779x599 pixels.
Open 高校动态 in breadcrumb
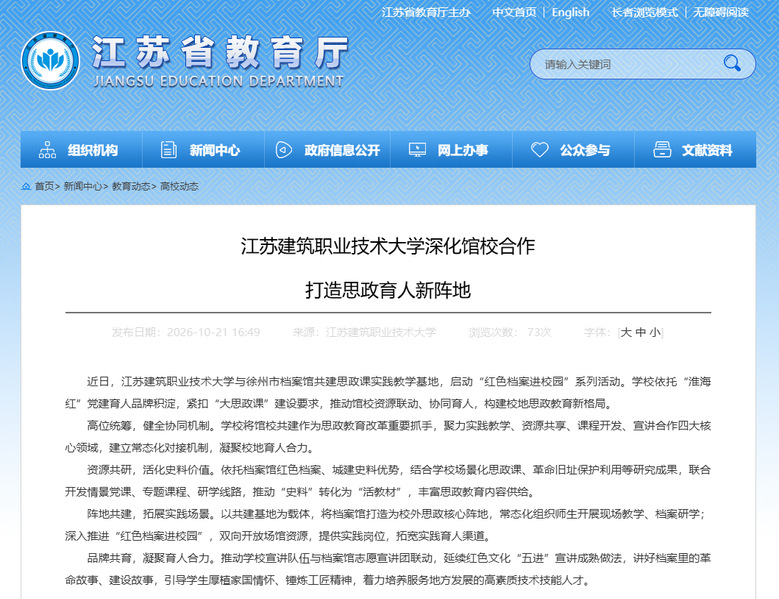click(179, 186)
